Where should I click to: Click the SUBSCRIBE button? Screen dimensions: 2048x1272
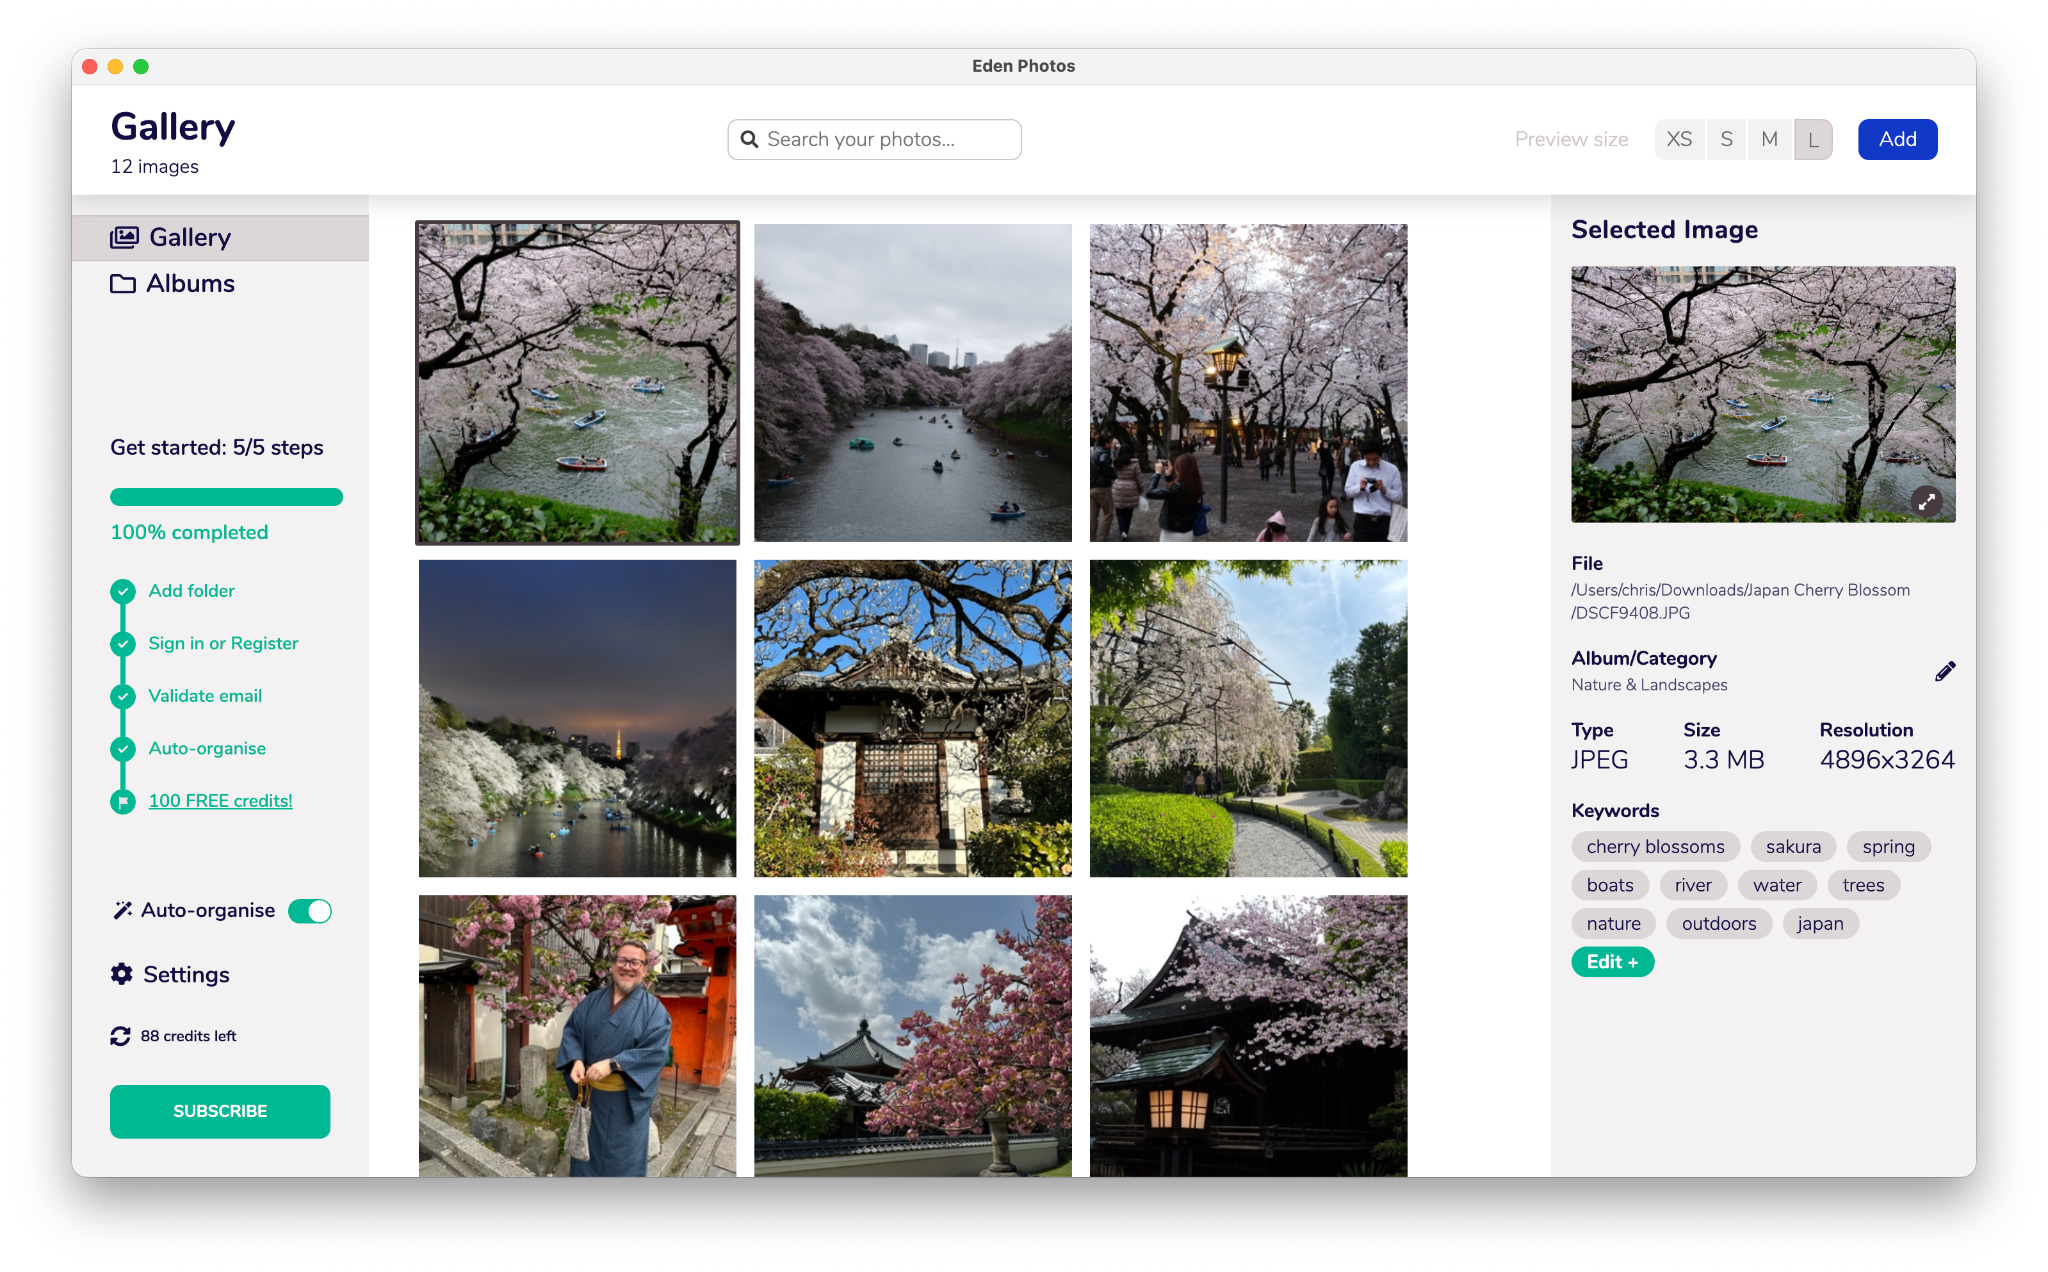tap(220, 1111)
